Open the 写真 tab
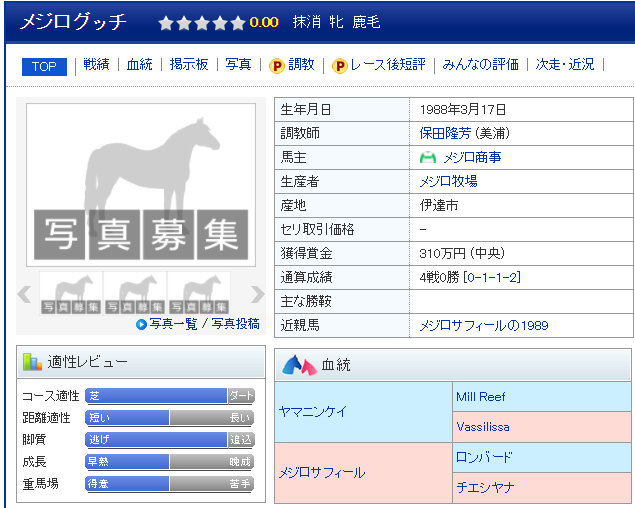This screenshot has width=635, height=508. [238, 64]
